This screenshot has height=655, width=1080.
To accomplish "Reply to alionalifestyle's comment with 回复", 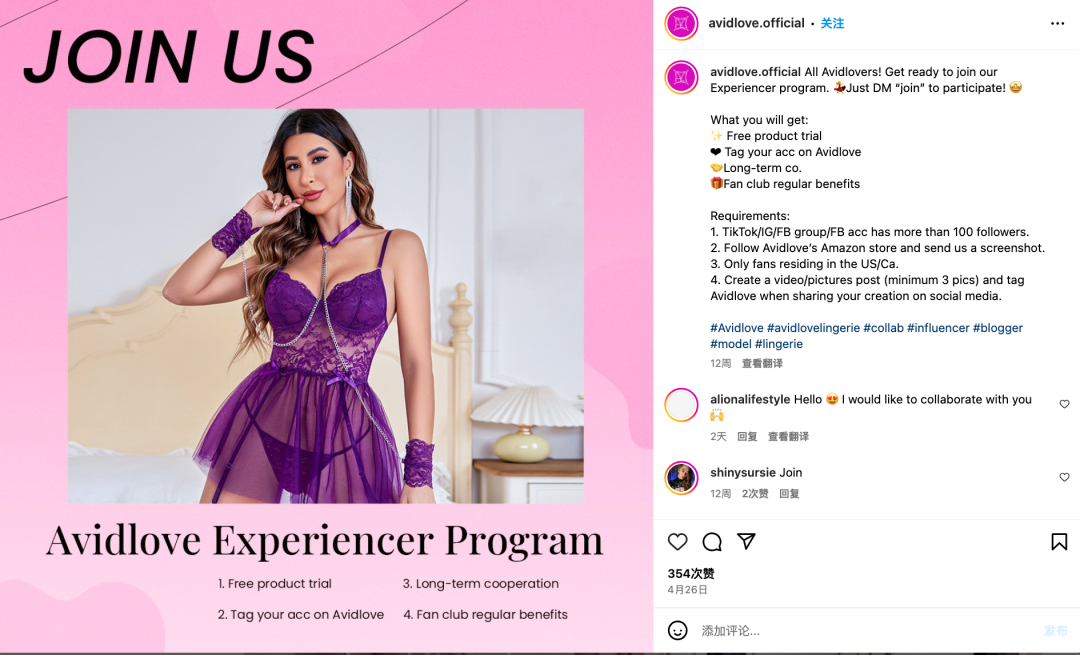I will pos(747,437).
